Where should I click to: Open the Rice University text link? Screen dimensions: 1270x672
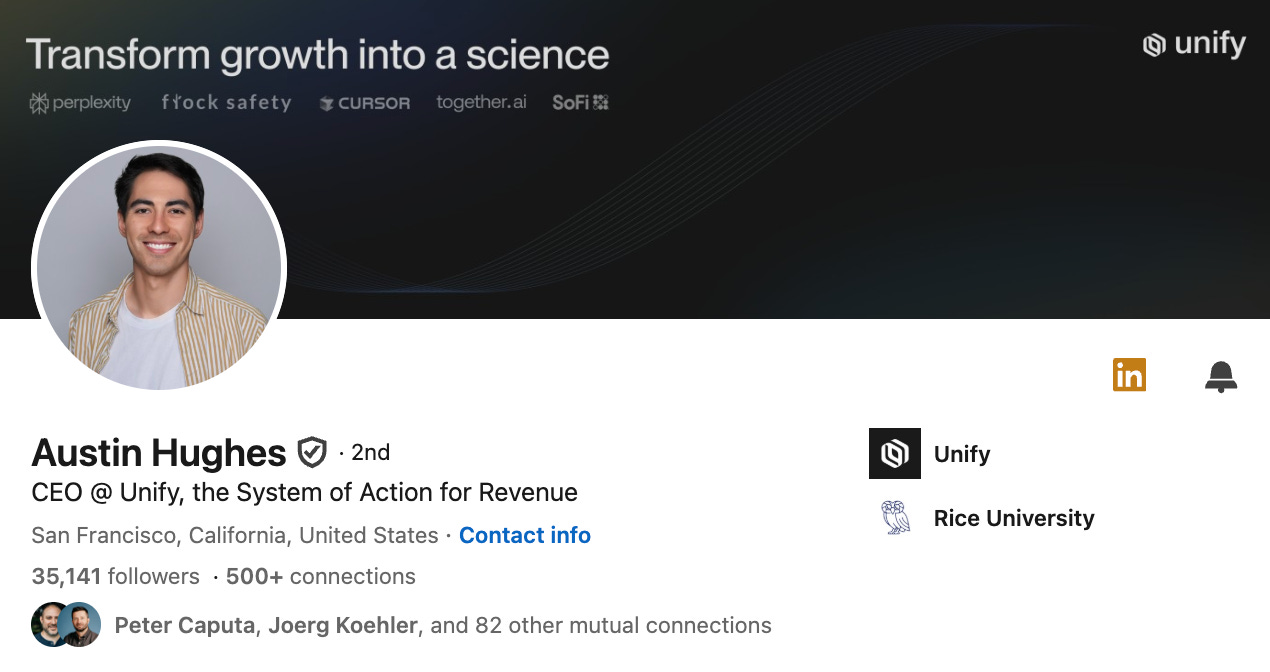[x=1014, y=518]
